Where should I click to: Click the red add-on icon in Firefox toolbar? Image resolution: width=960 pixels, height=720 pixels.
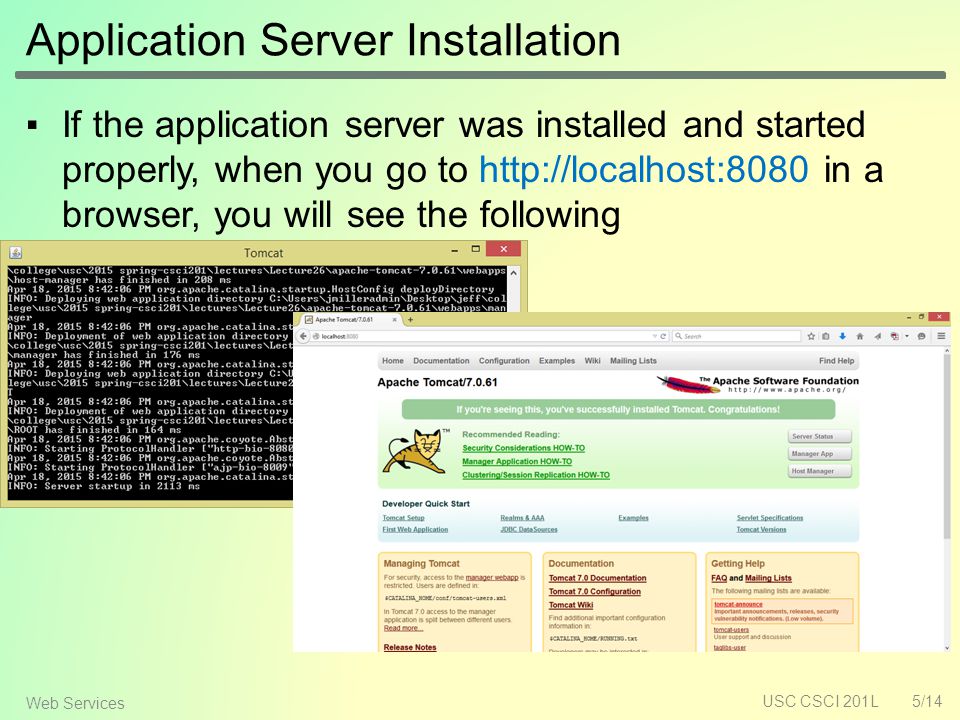click(x=894, y=336)
